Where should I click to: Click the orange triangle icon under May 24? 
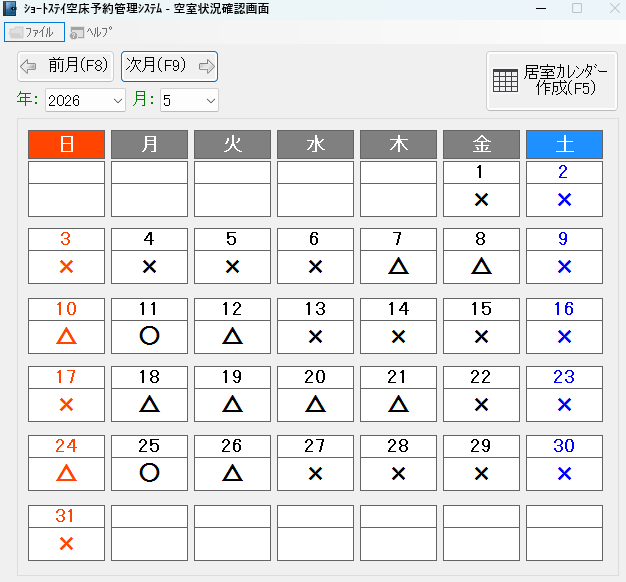[66, 473]
